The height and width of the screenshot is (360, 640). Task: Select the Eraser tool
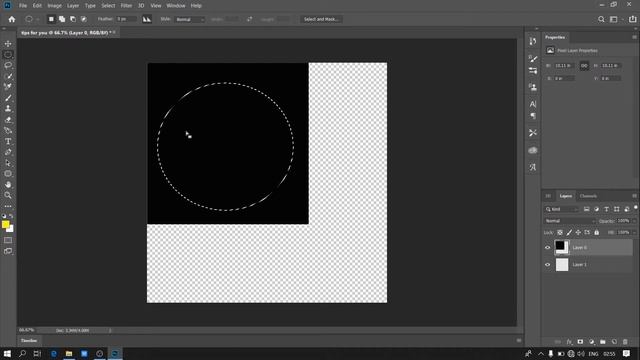pos(8,120)
